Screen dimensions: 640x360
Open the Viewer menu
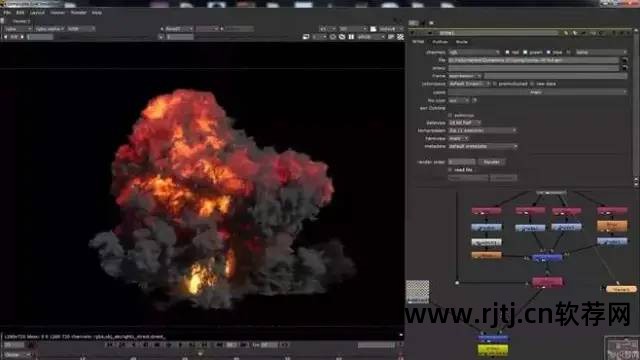click(58, 13)
